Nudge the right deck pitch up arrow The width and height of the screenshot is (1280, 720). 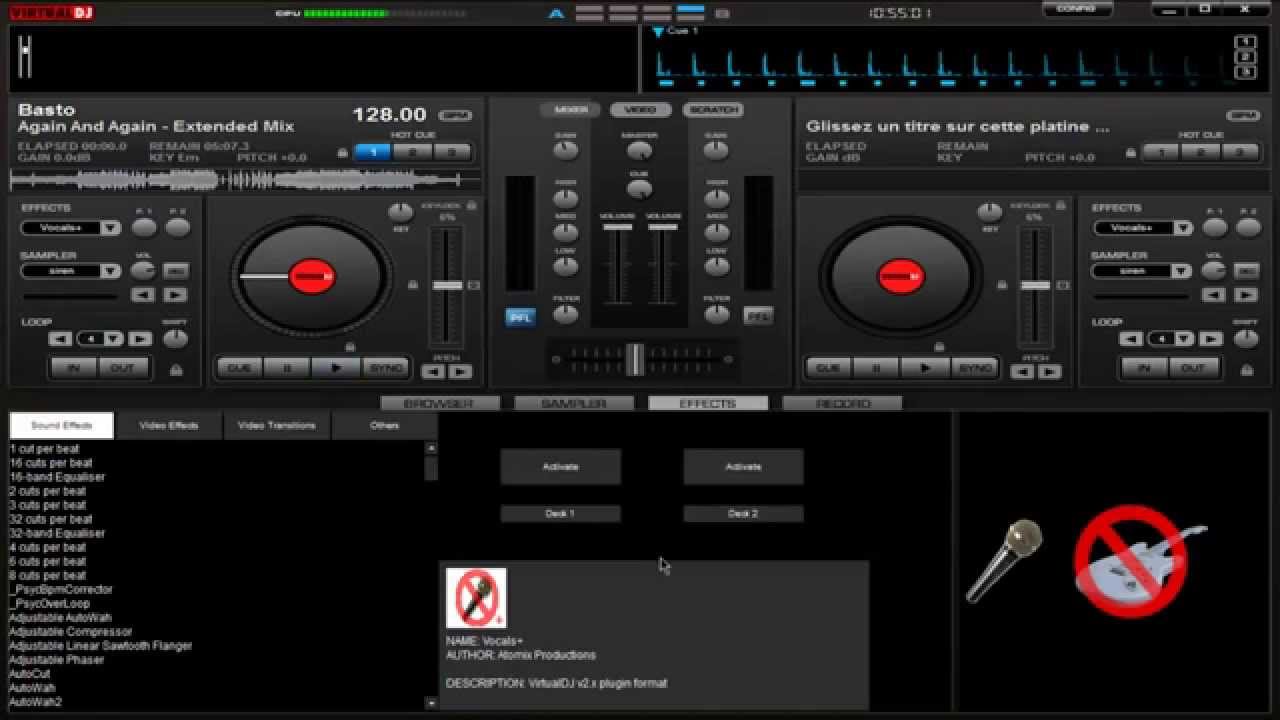point(1049,372)
